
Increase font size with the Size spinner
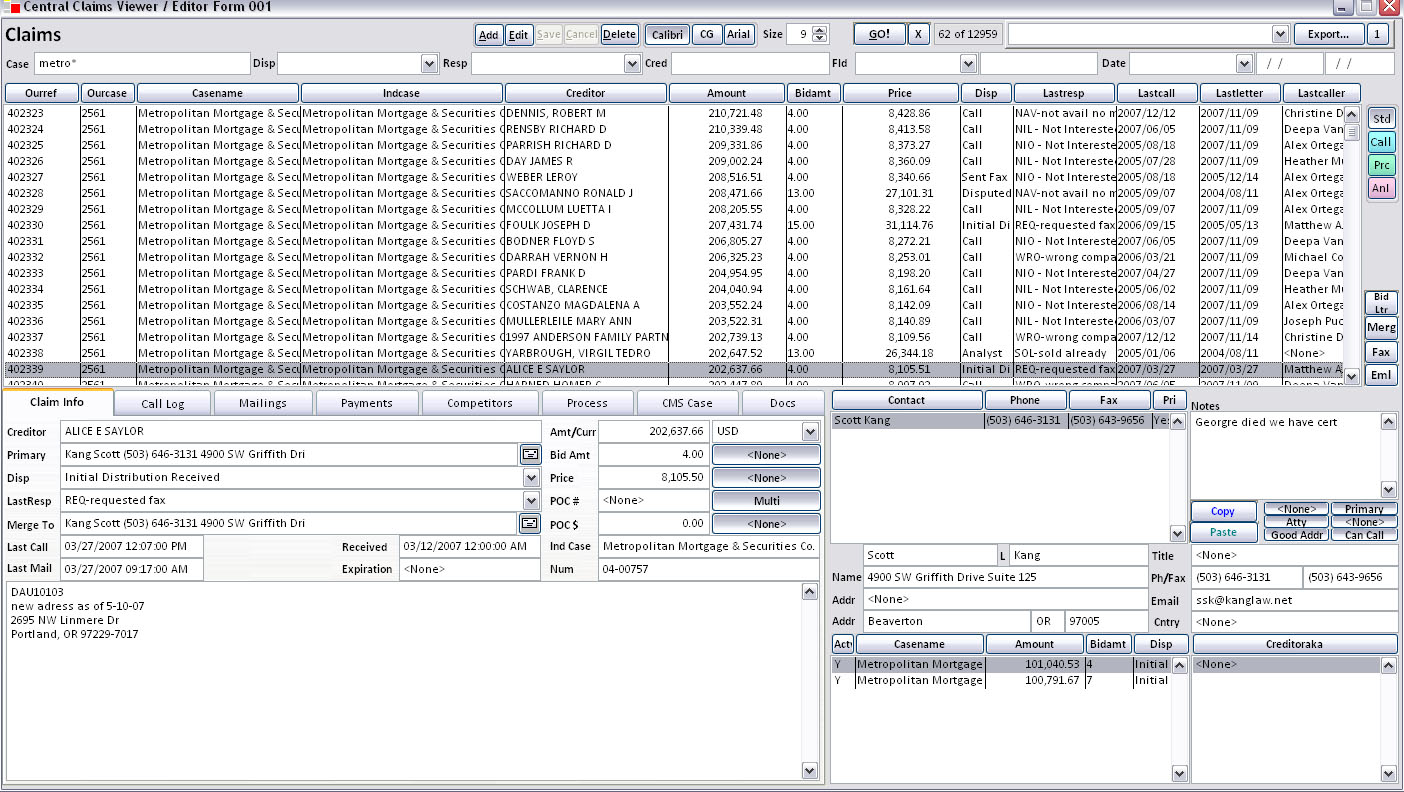coord(820,30)
